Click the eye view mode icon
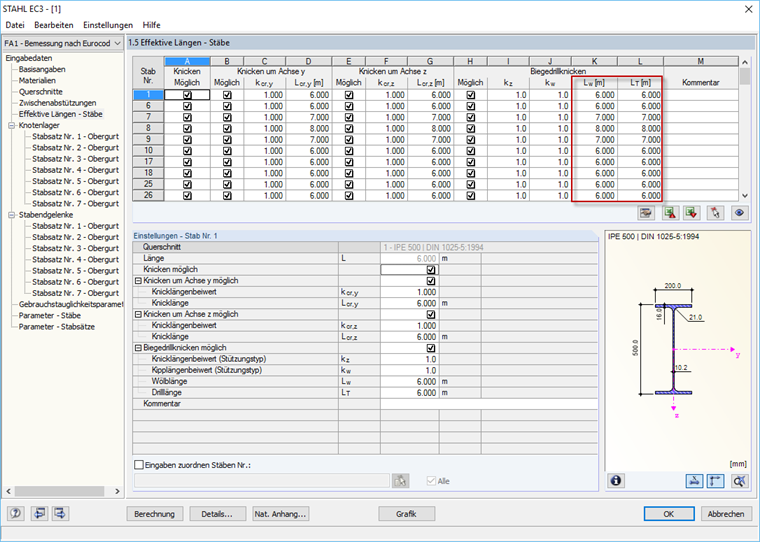The image size is (760, 542). [x=739, y=213]
